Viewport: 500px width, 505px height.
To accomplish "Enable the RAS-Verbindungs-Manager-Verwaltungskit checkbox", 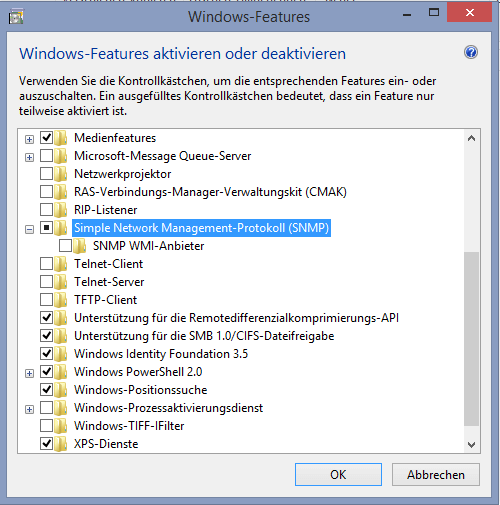I will click(46, 191).
